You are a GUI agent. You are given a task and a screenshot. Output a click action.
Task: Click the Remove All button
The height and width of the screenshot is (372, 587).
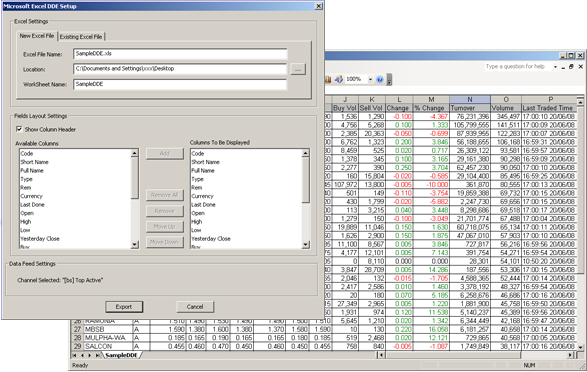pyautogui.click(x=165, y=195)
